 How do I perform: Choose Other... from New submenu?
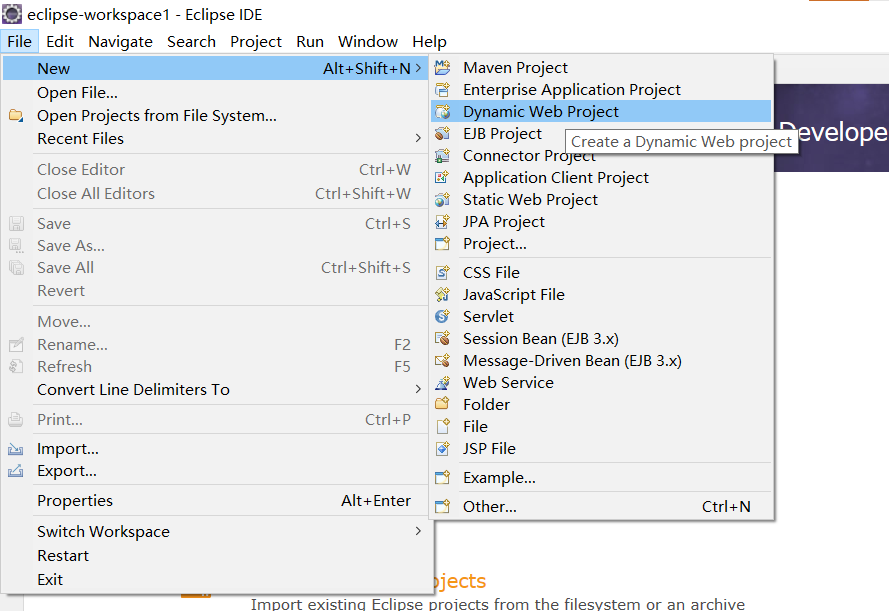point(601,506)
